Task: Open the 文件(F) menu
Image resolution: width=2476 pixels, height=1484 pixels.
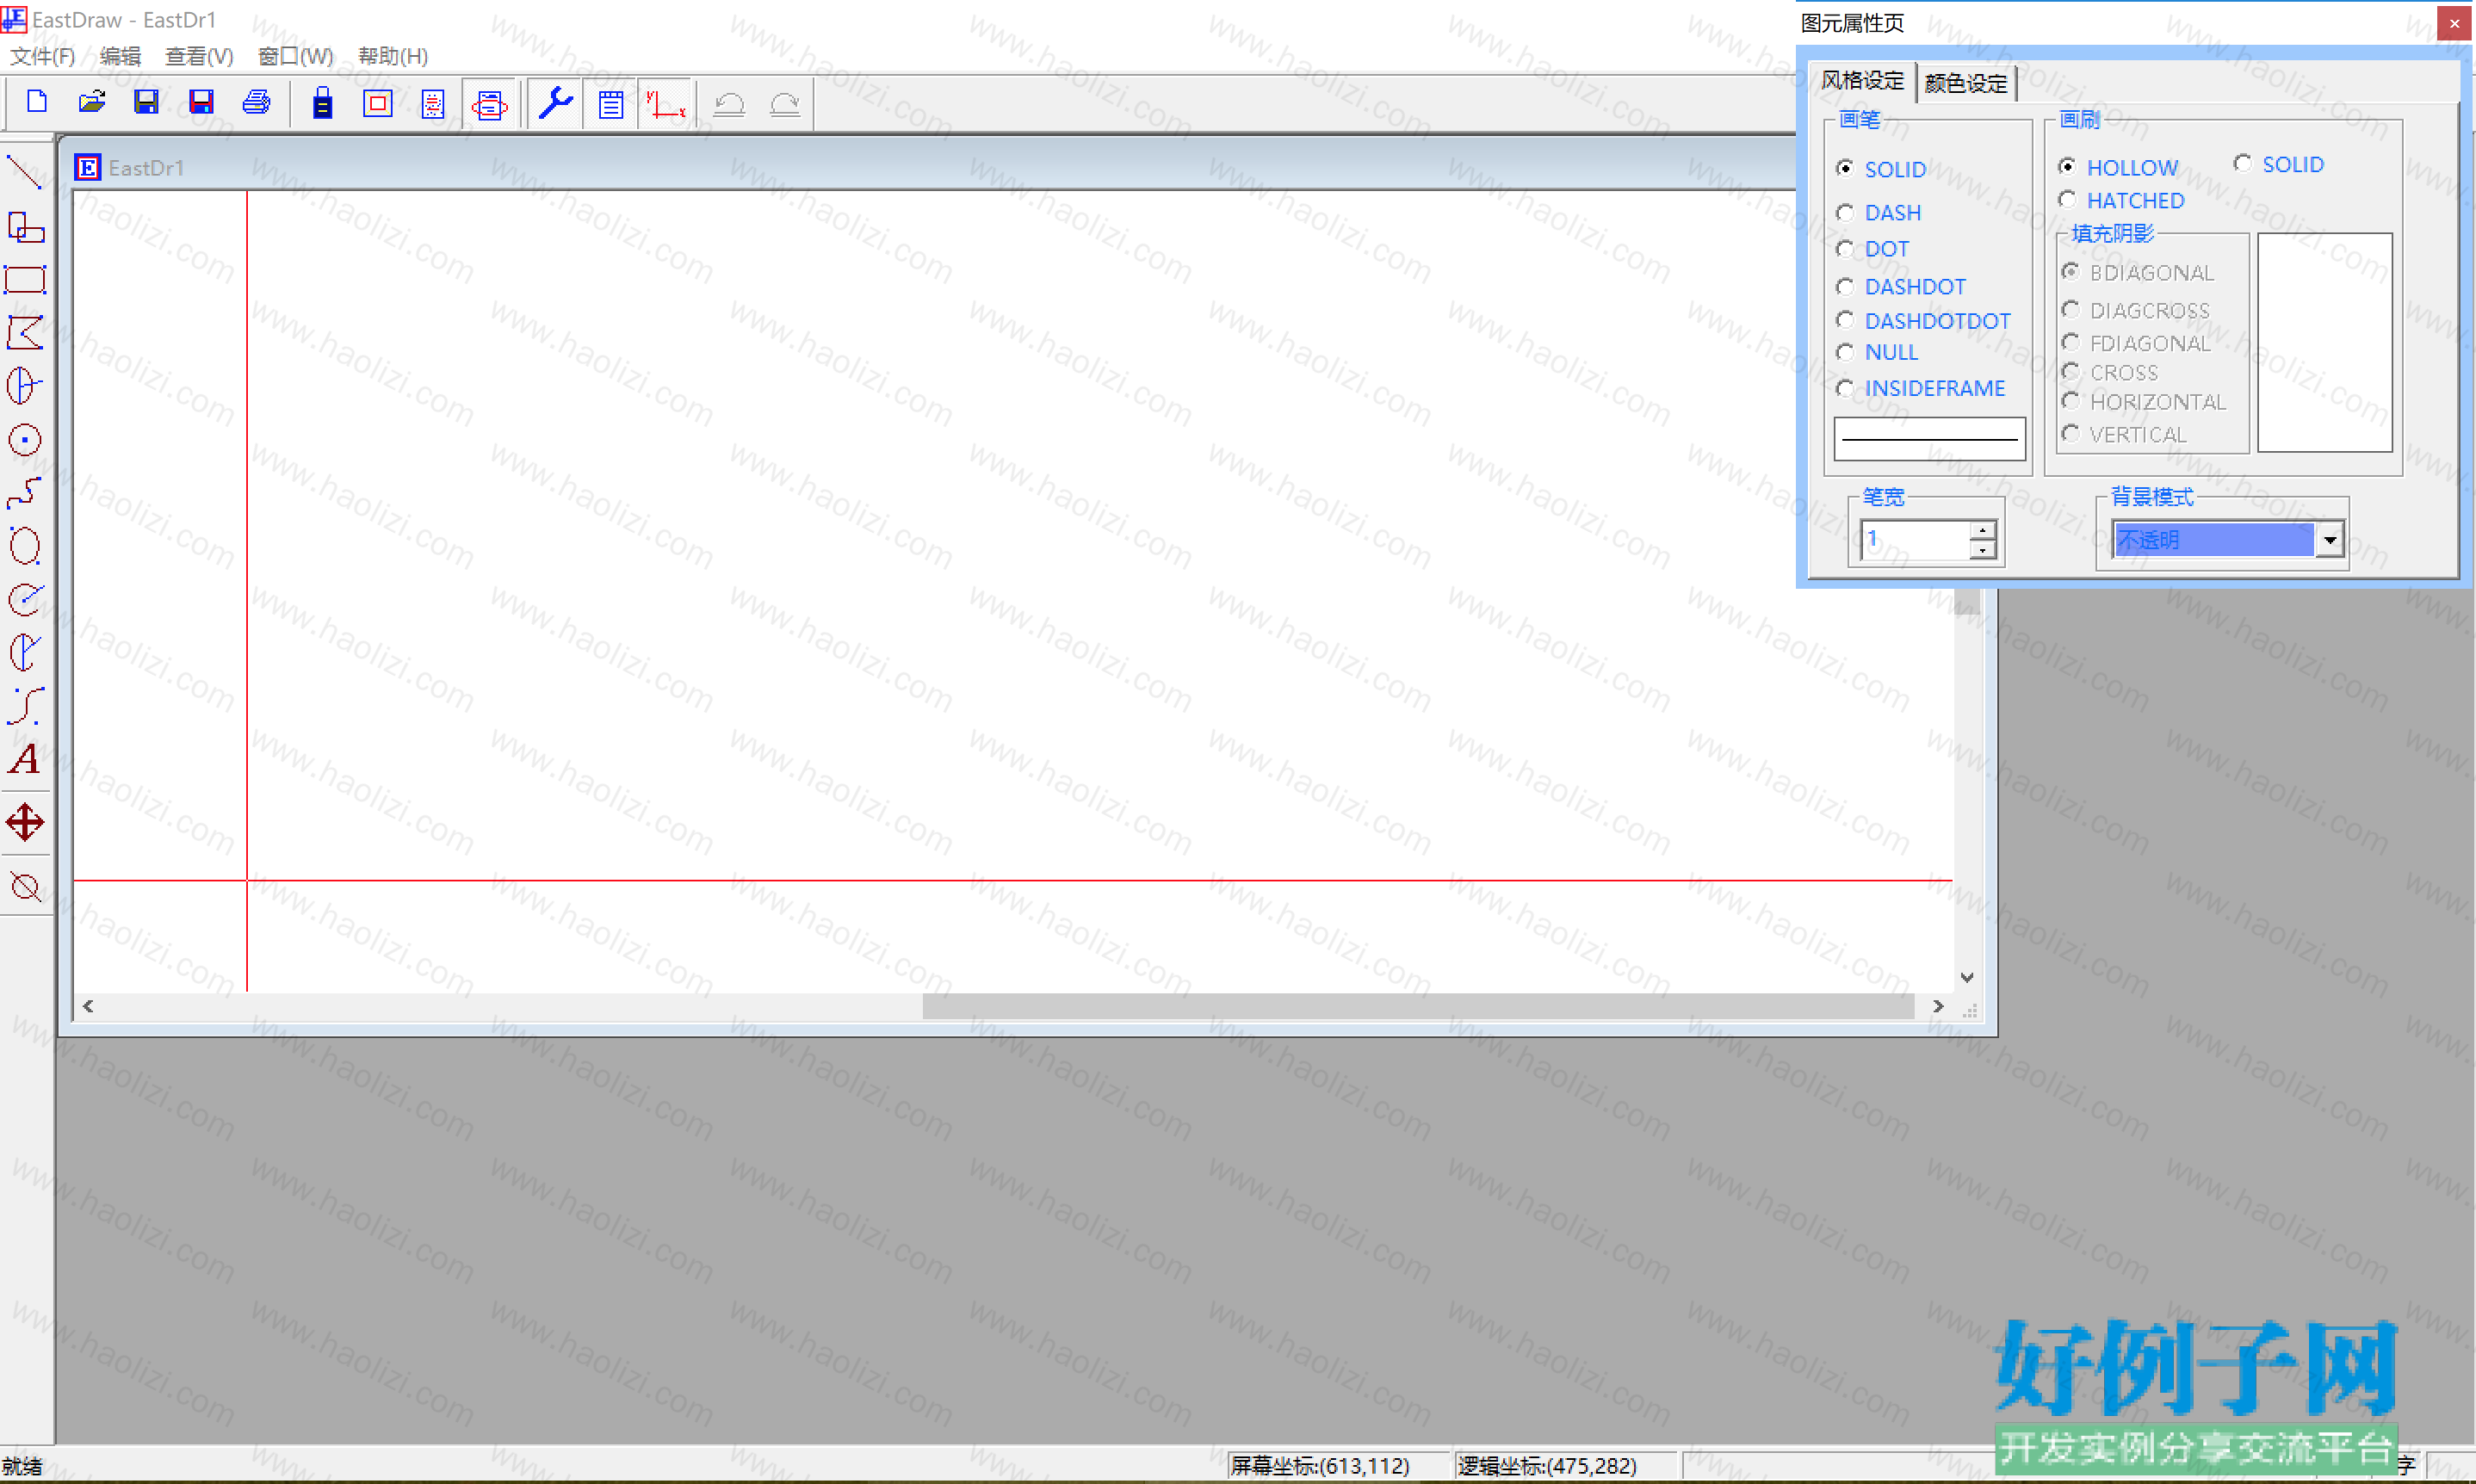Action: [x=43, y=56]
